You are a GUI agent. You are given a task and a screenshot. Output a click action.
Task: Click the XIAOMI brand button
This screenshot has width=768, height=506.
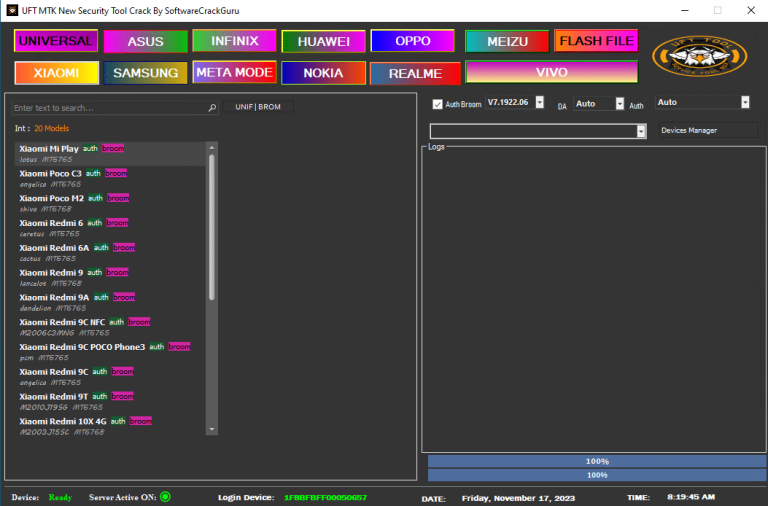[56, 73]
